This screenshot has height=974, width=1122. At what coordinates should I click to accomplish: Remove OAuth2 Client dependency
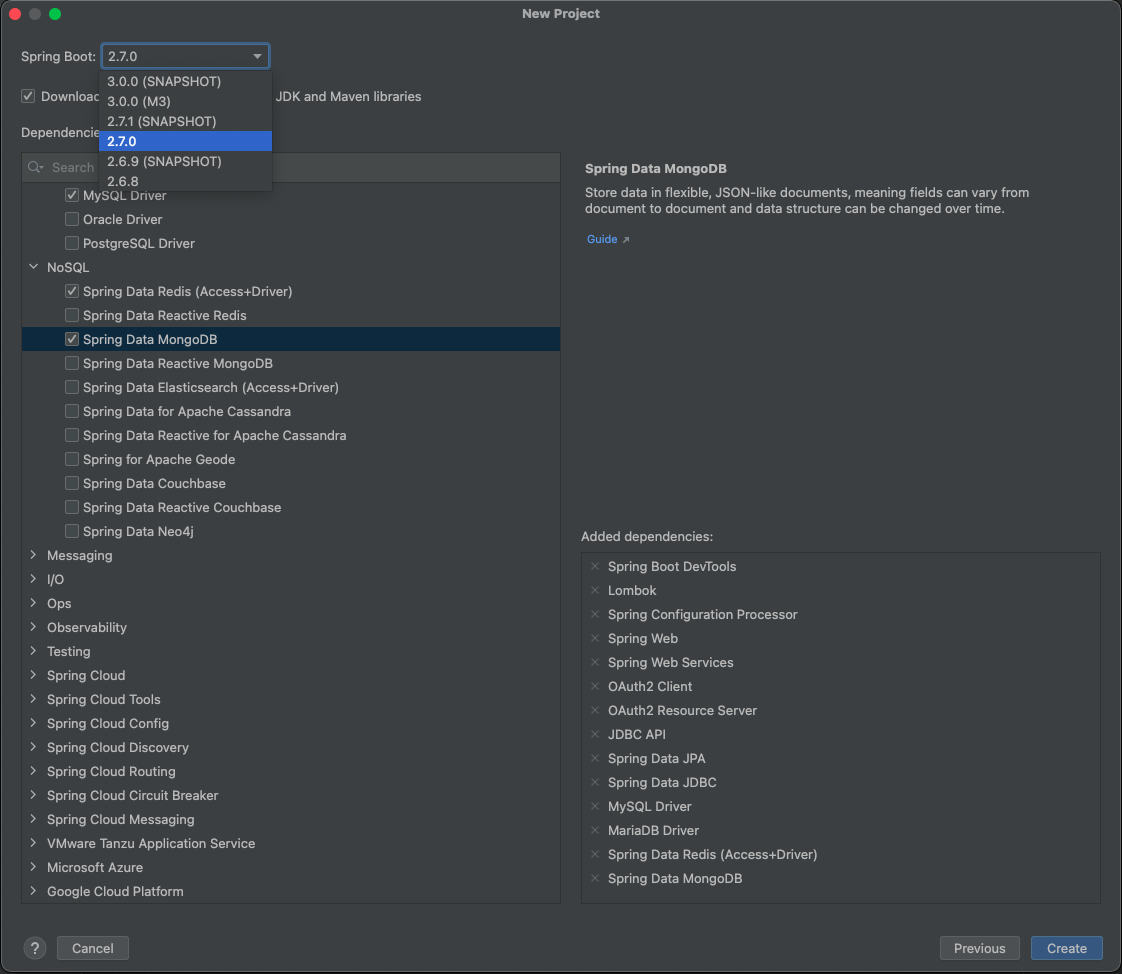pos(595,686)
